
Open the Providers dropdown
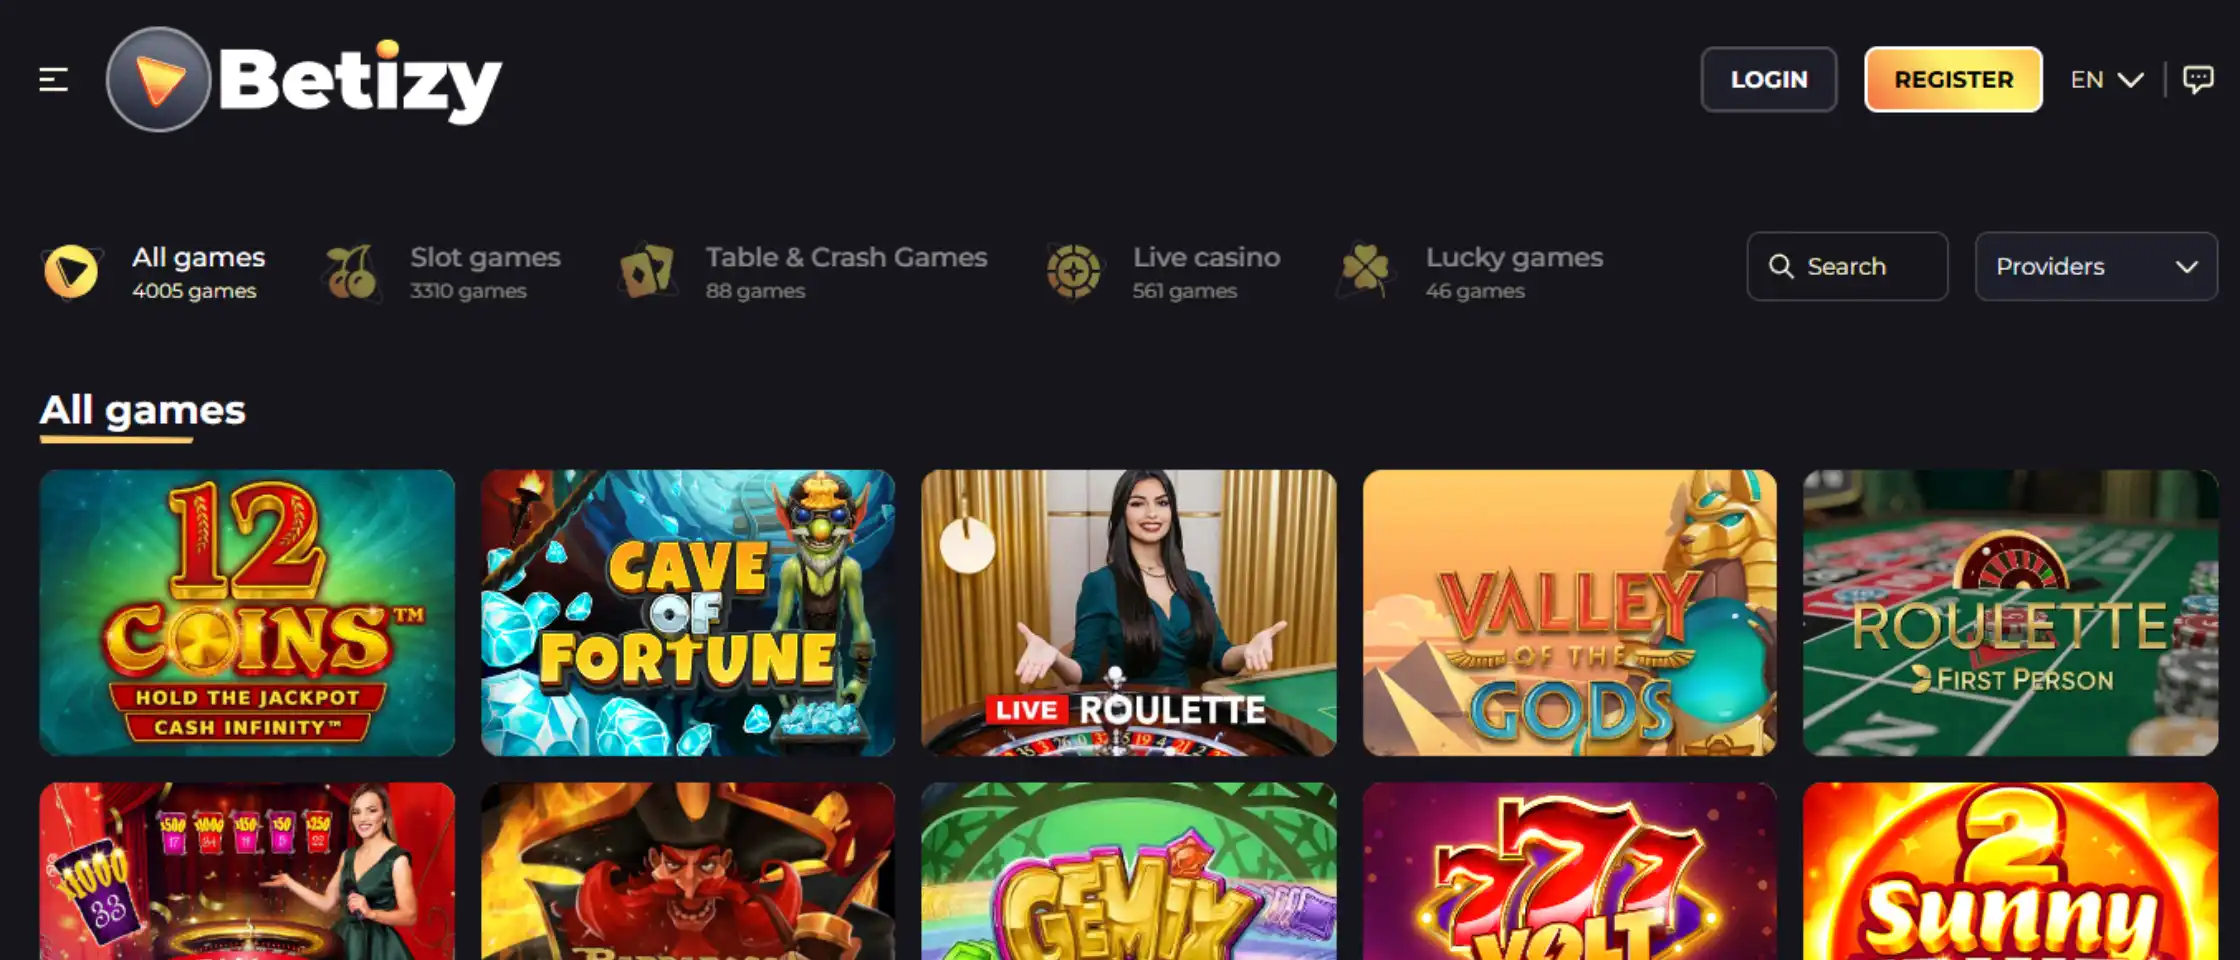(2096, 266)
